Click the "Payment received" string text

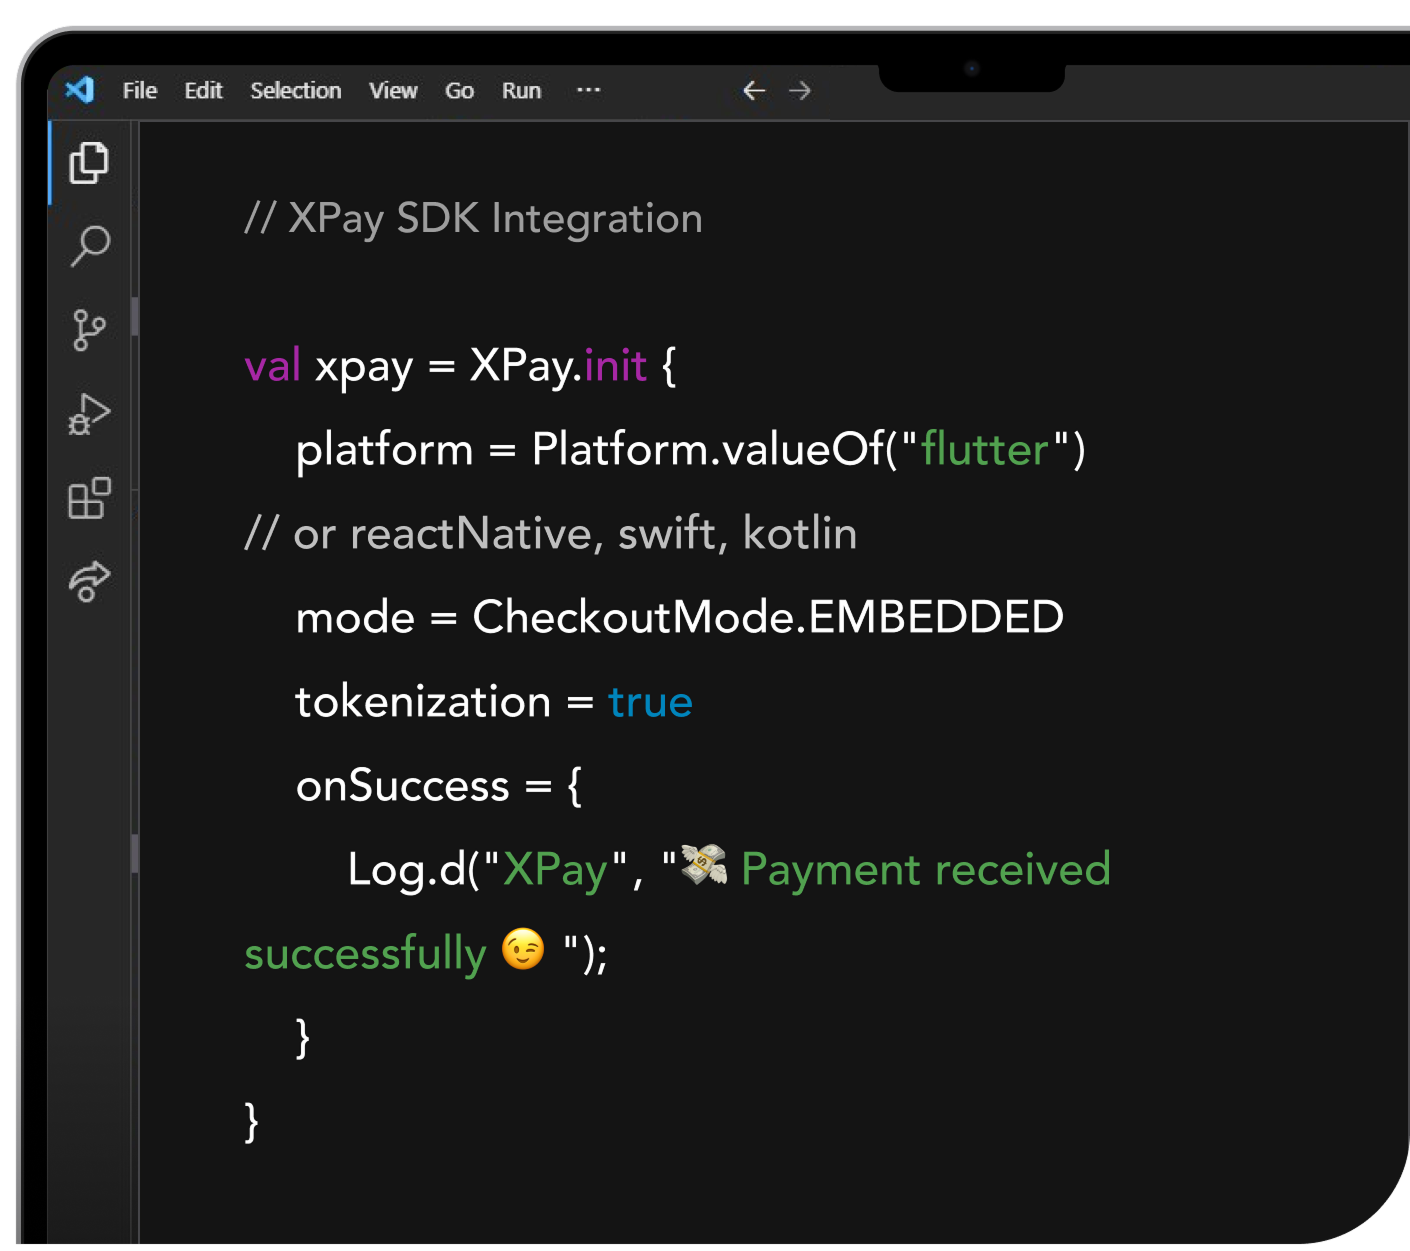coord(926,870)
